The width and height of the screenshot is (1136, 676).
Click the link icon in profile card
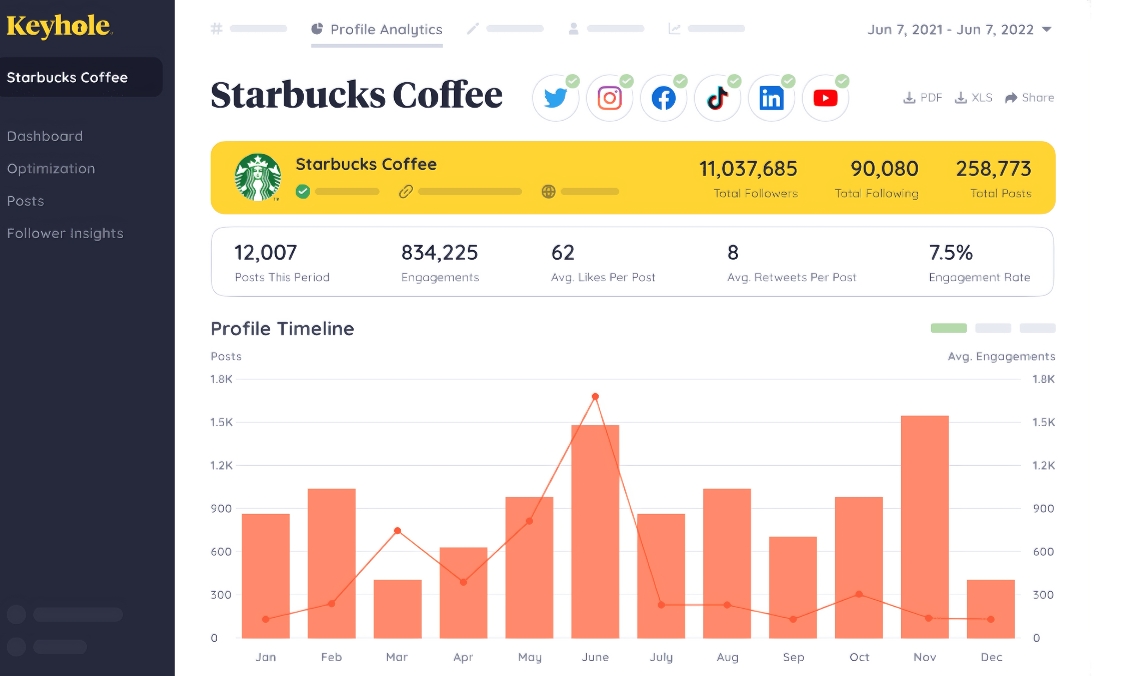[406, 191]
